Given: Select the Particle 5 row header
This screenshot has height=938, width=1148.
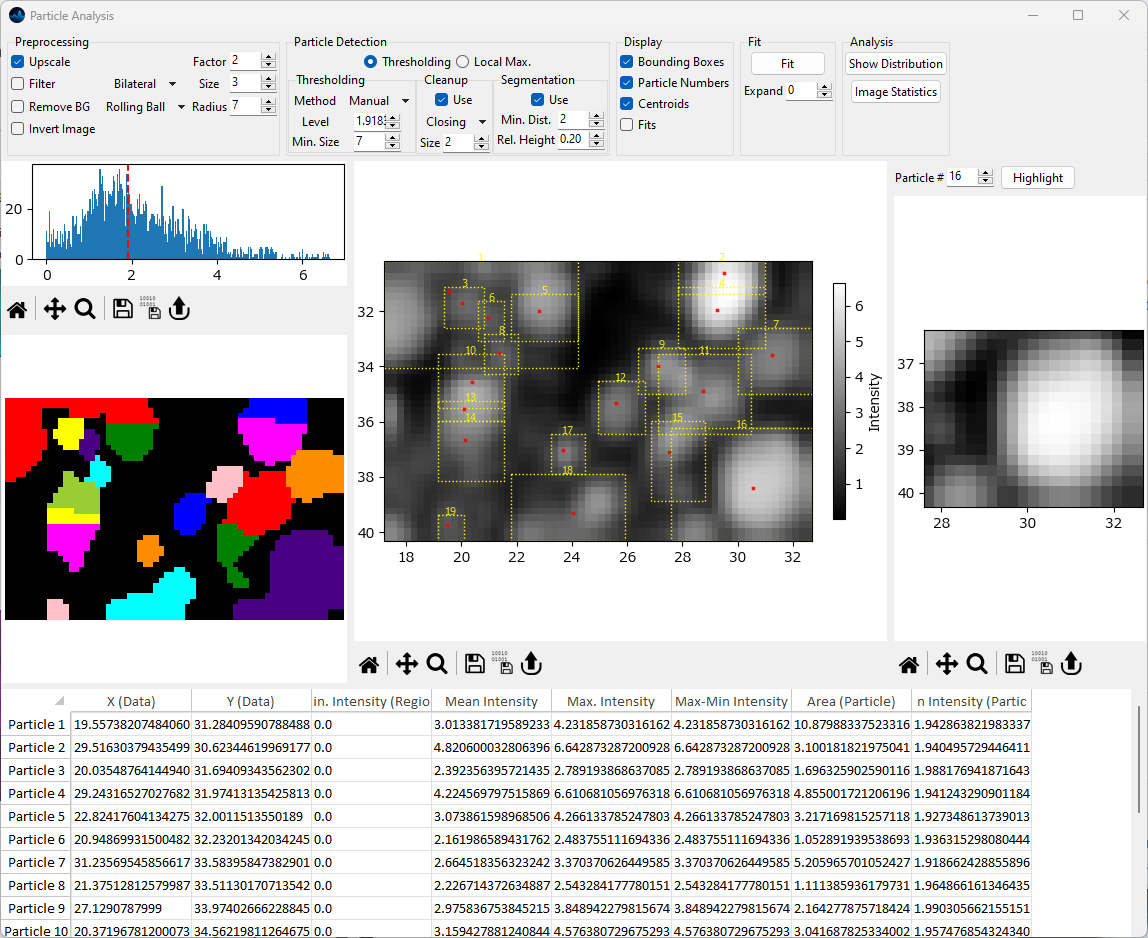Looking at the screenshot, I should pos(36,816).
